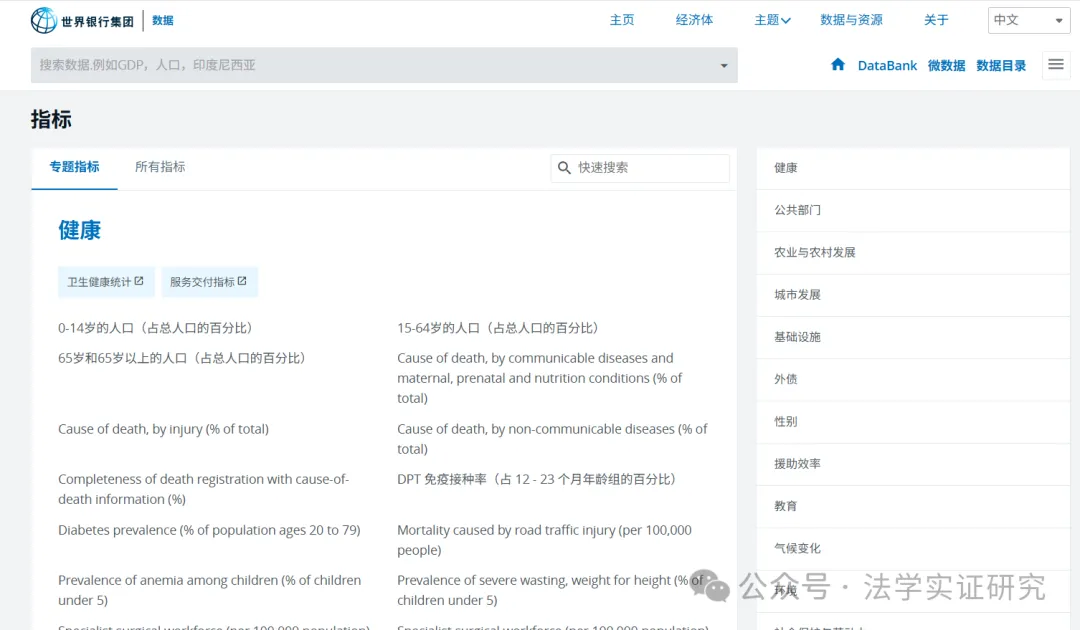Focus the 快速搜索 quick search field
Viewport: 1080px width, 630px height.
[640, 168]
